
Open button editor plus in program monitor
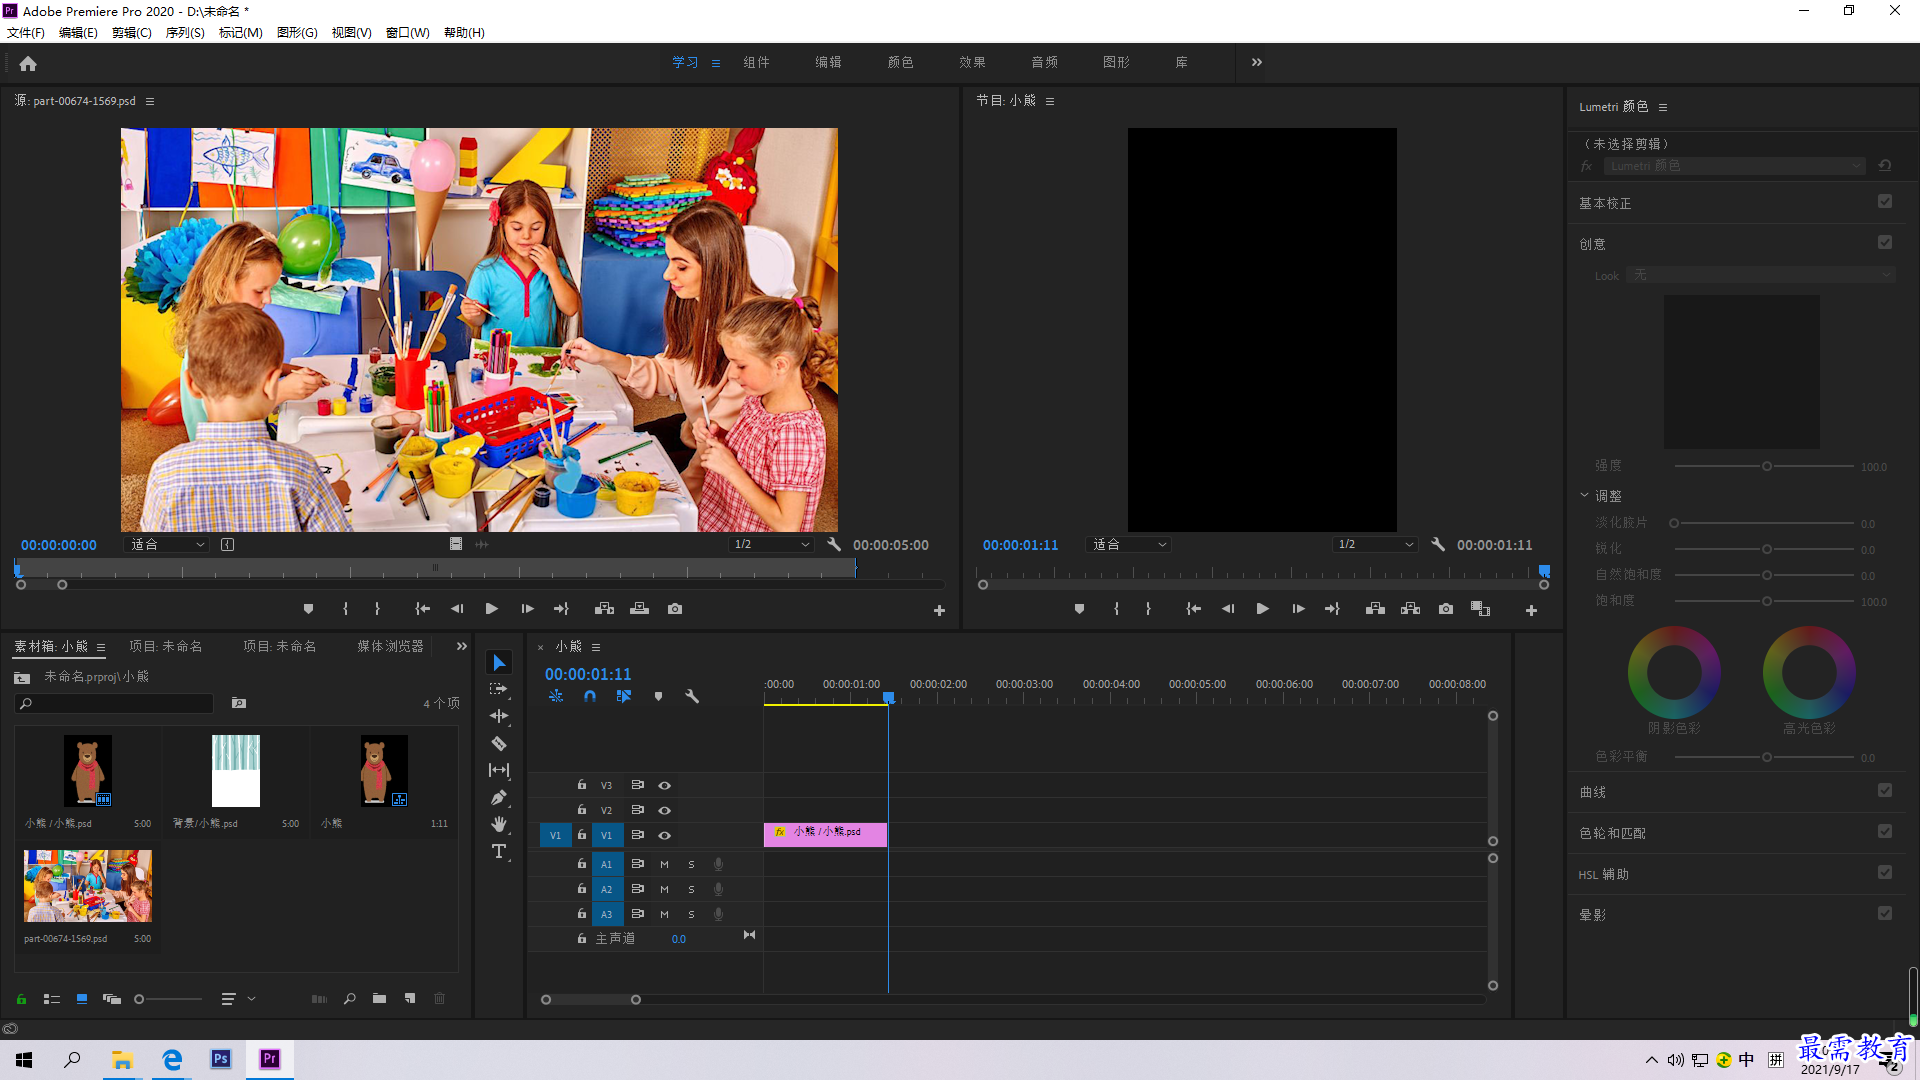click(1531, 610)
